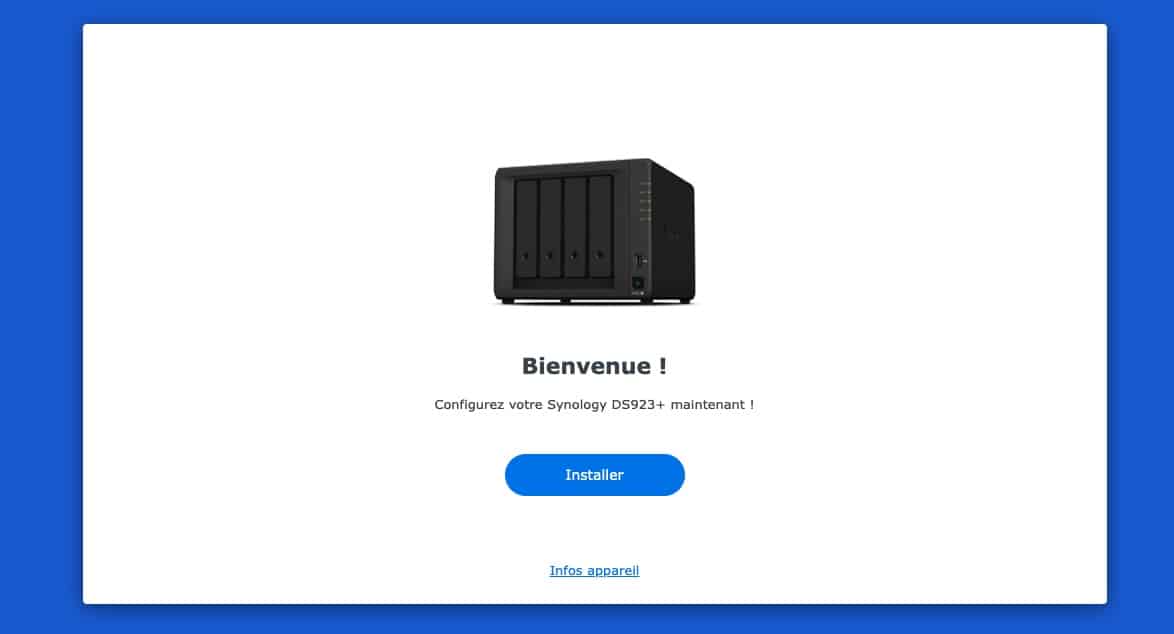The width and height of the screenshot is (1174, 634).
Task: Click the first drive bay on NAS image
Action: coord(526,229)
